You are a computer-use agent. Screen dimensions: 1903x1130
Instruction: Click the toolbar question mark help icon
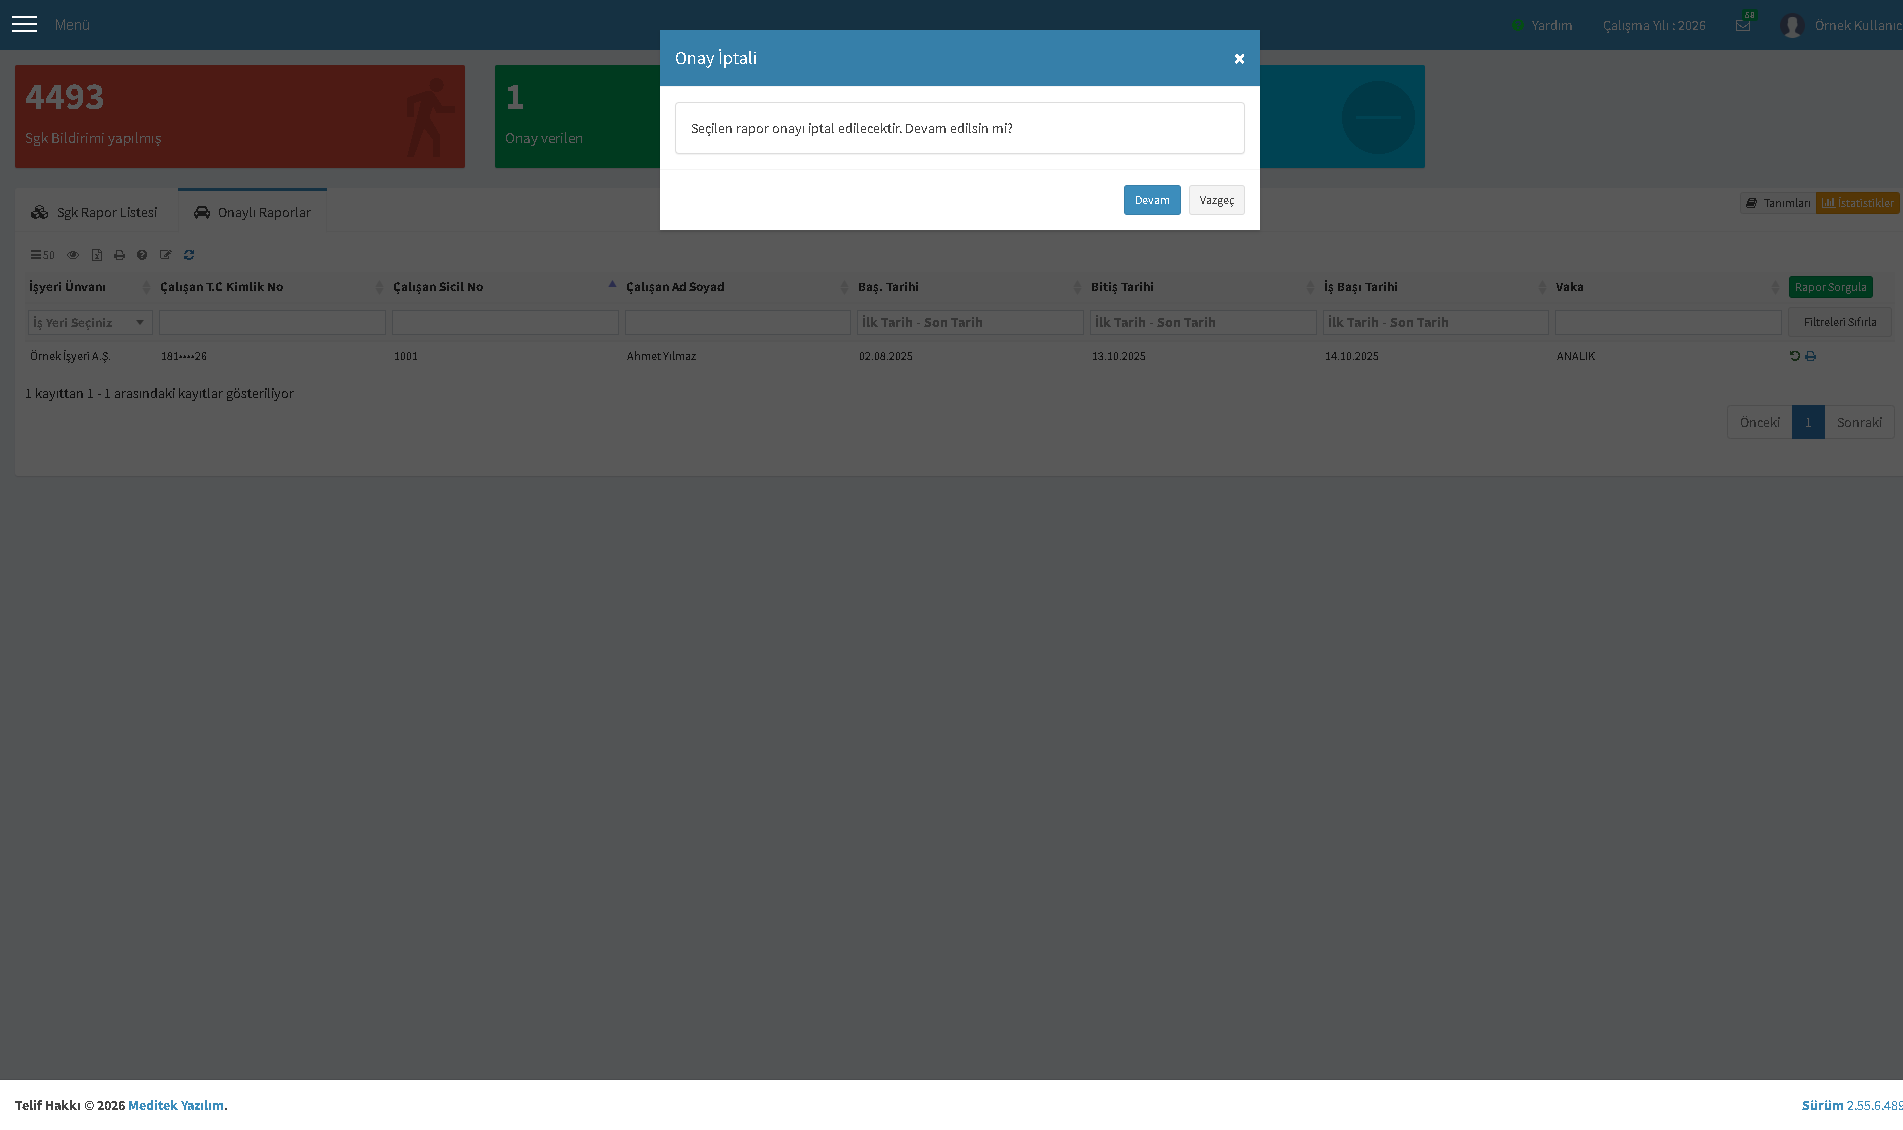142,255
